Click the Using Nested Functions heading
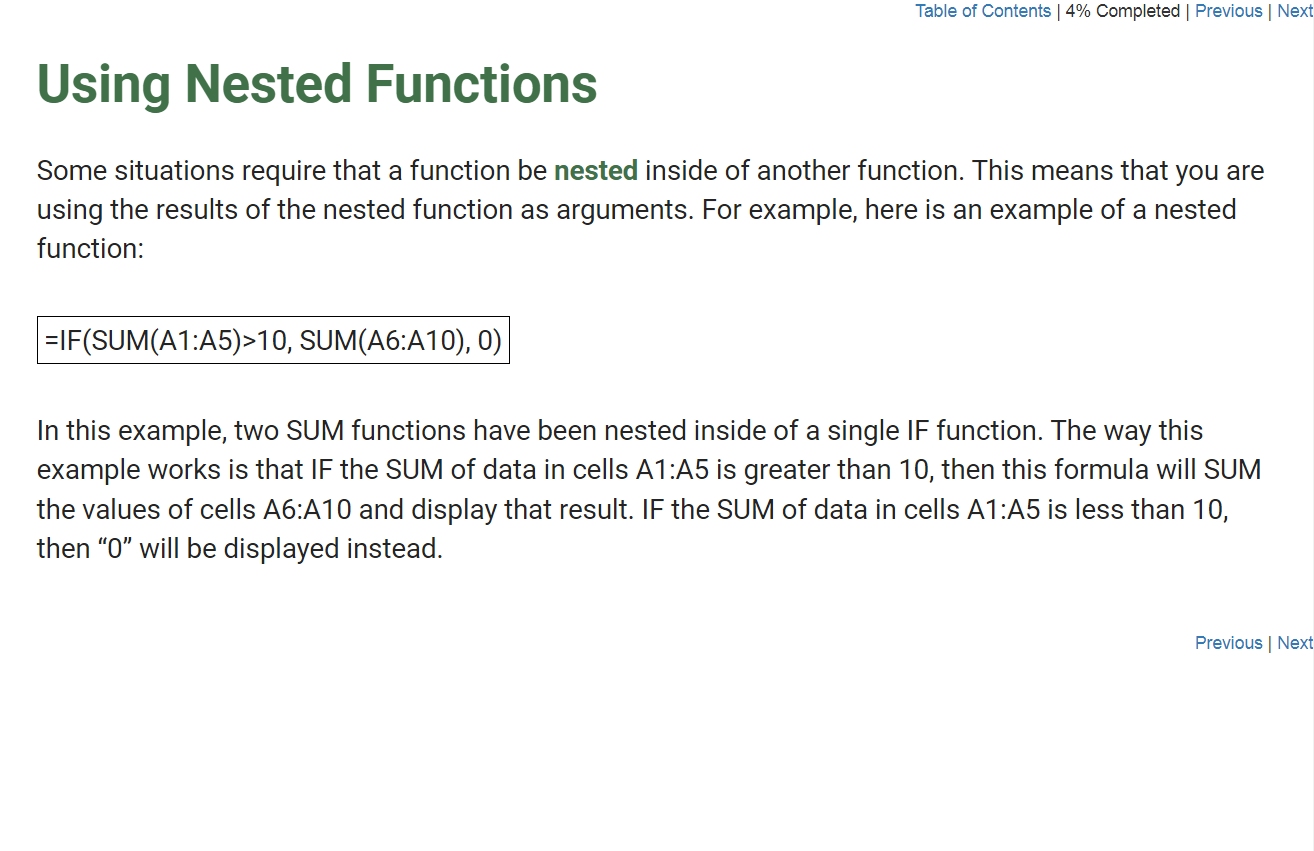The width and height of the screenshot is (1314, 851). pyautogui.click(x=317, y=84)
